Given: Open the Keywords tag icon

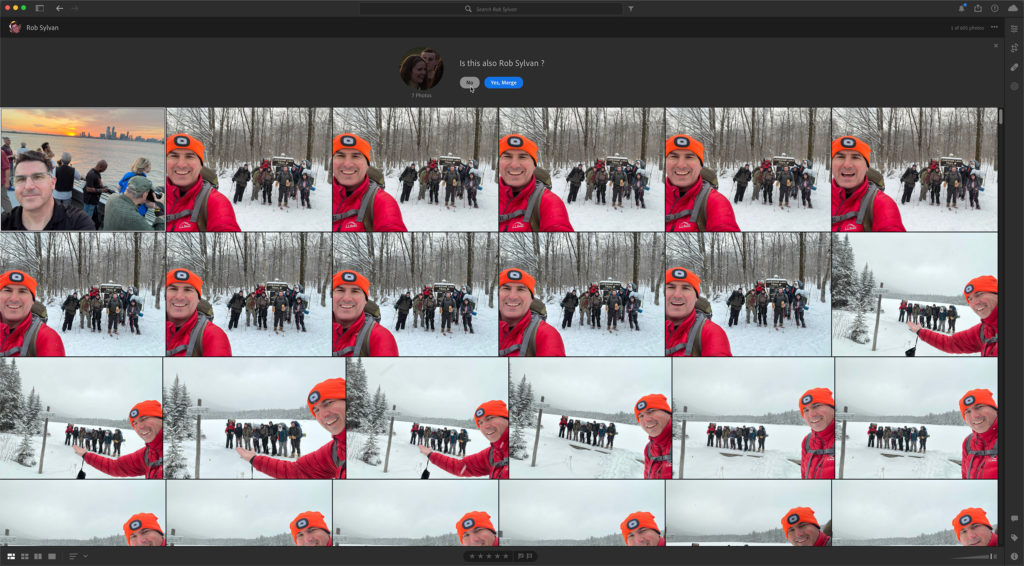Looking at the screenshot, I should (x=1014, y=537).
